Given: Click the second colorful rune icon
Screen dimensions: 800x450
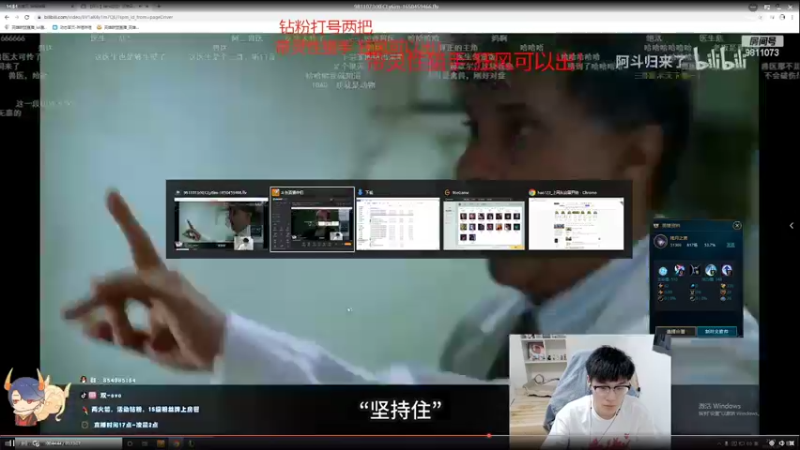Looking at the screenshot, I should (679, 270).
